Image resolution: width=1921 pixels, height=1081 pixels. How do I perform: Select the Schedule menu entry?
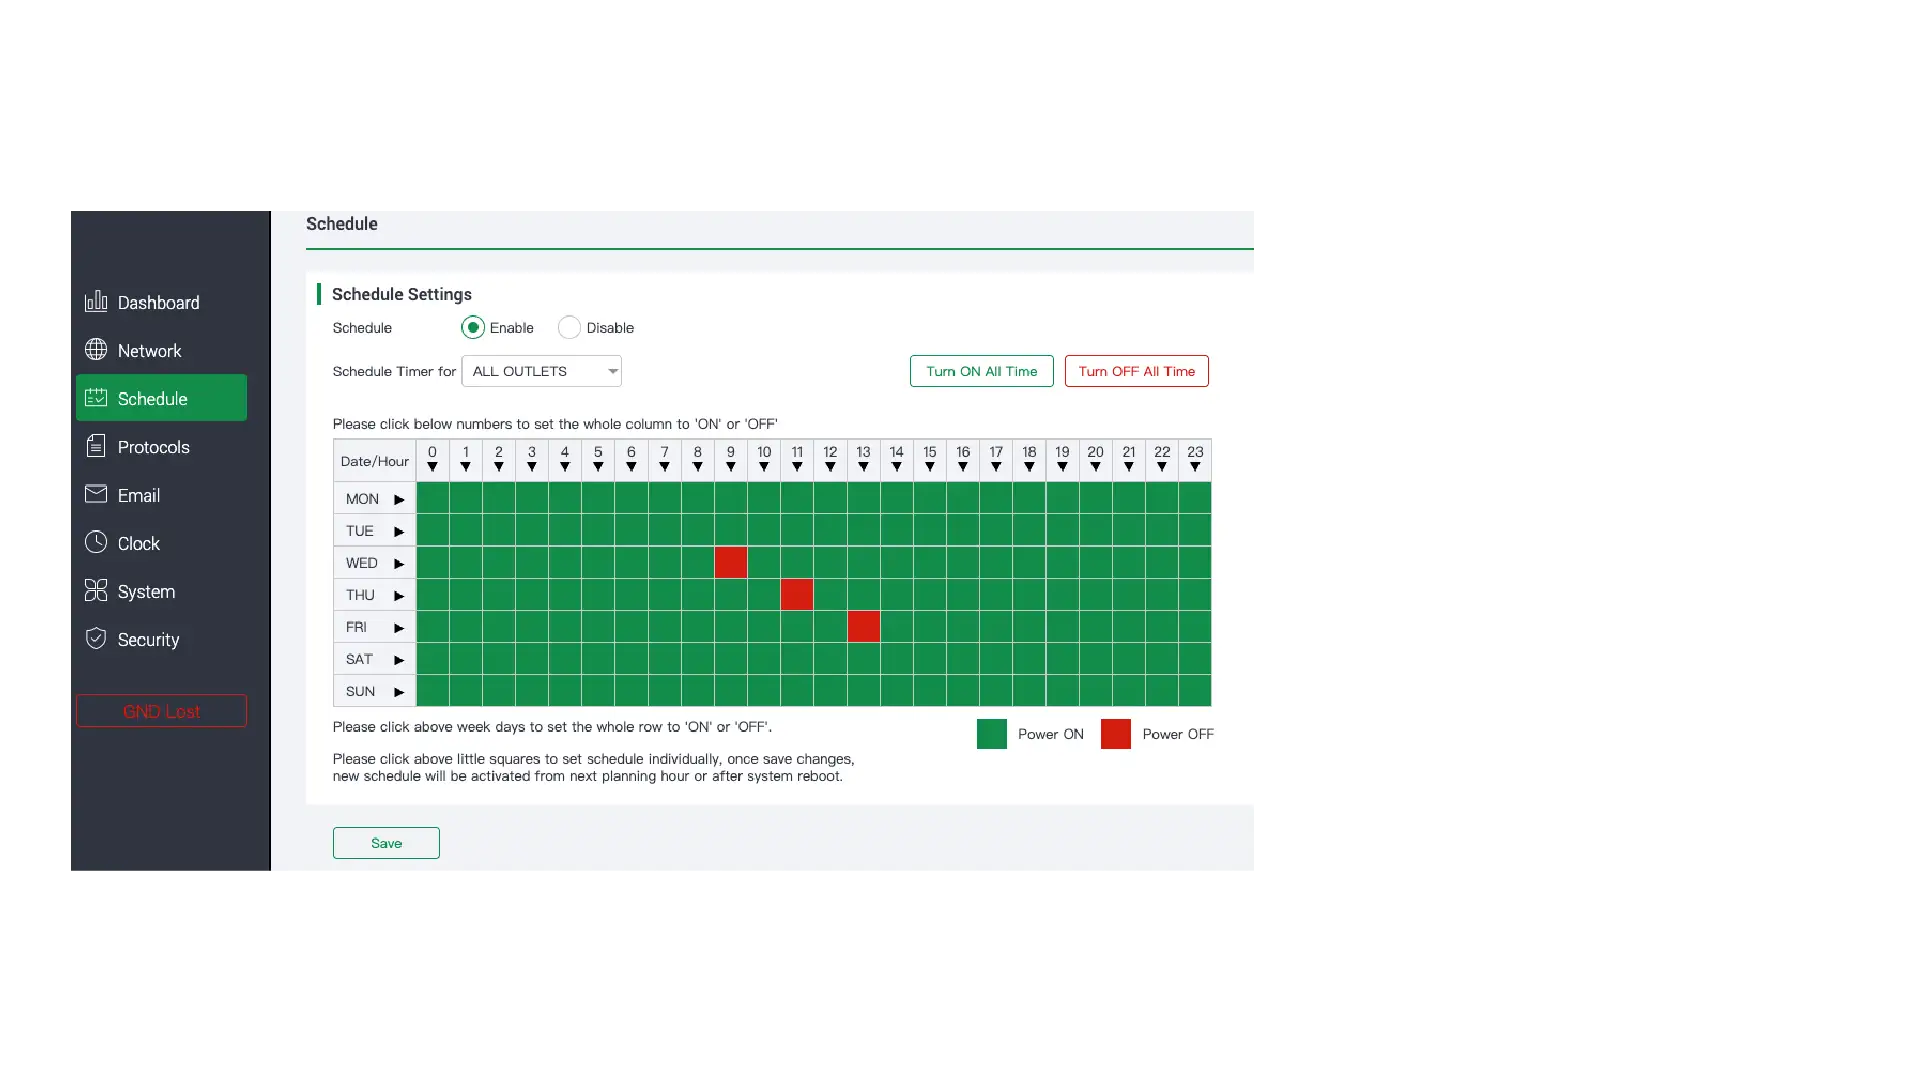(161, 398)
